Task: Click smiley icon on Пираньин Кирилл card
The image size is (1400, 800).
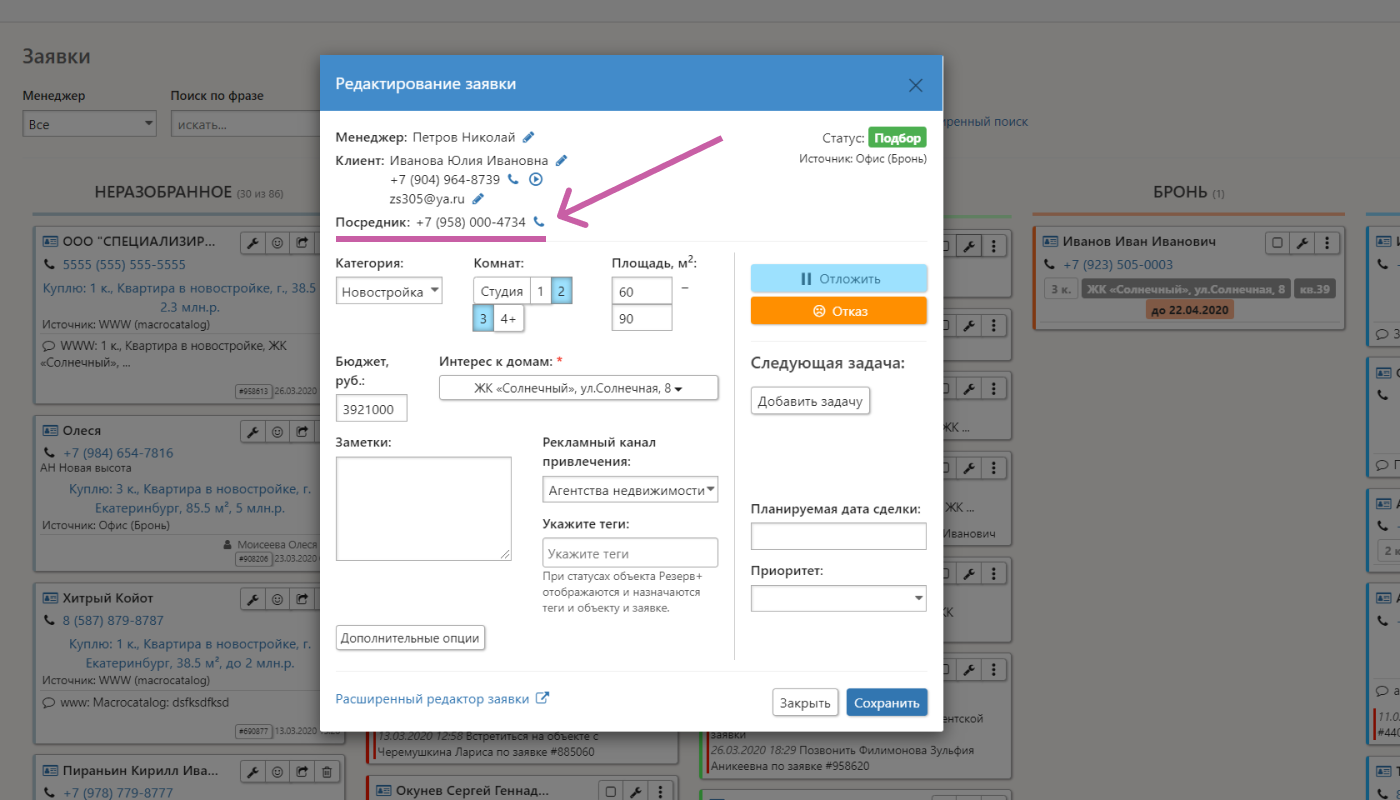Action: click(x=277, y=772)
